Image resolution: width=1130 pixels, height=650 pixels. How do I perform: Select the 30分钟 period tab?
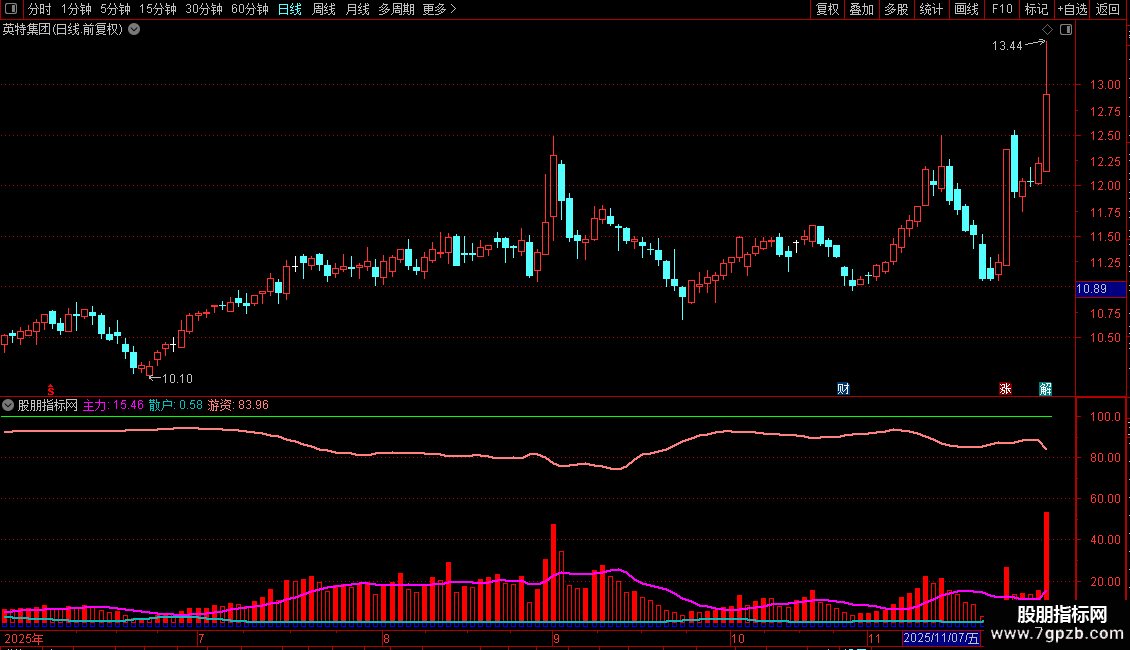[x=204, y=9]
